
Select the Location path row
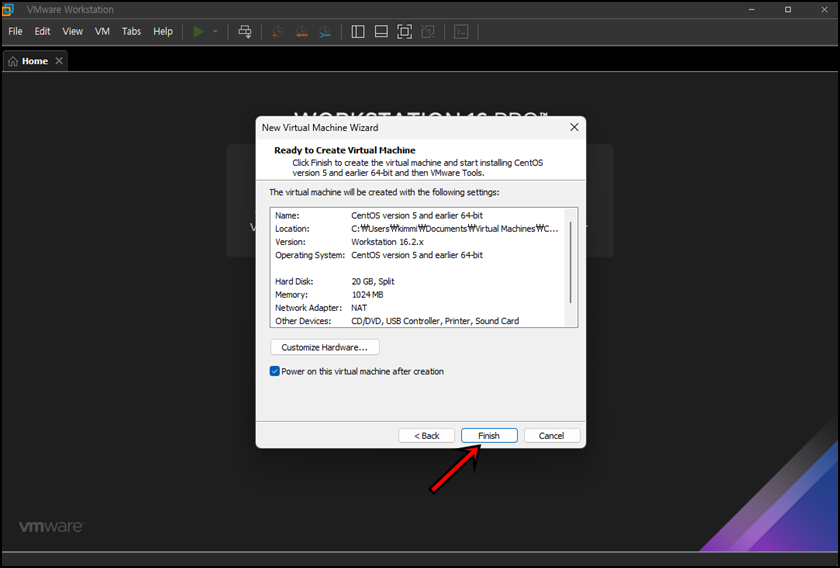[417, 229]
